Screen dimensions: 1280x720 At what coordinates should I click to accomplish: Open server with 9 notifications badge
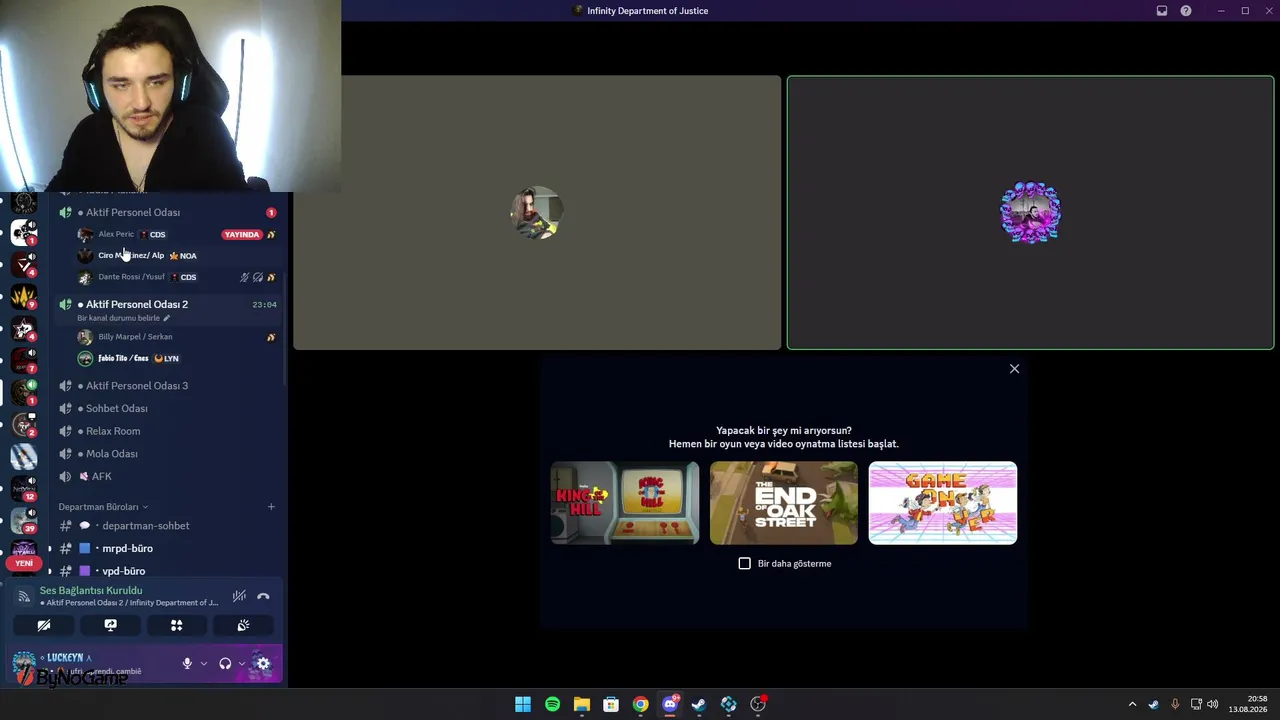[x=24, y=296]
